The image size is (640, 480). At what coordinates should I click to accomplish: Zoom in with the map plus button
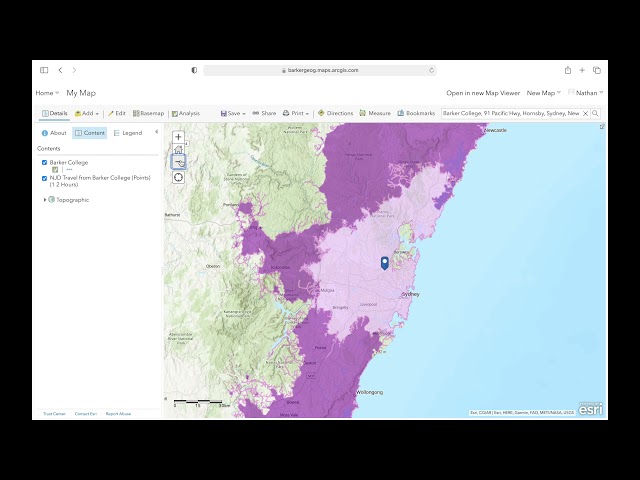pos(178,137)
